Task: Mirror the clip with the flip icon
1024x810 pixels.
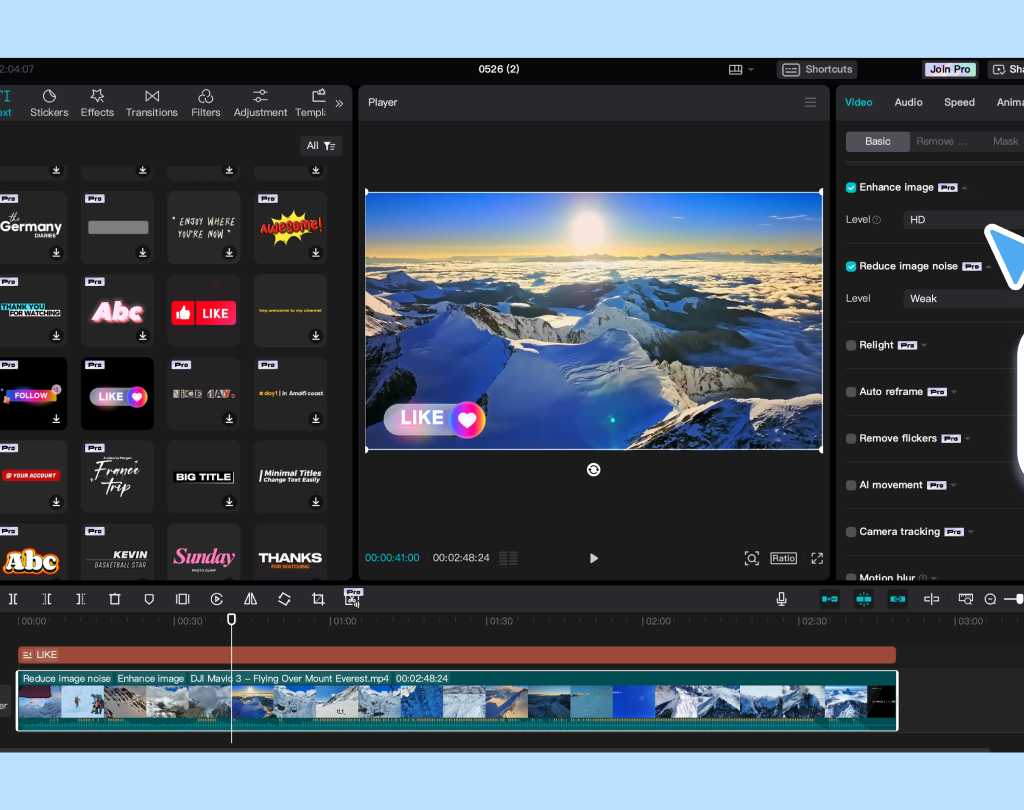Action: pyautogui.click(x=250, y=599)
